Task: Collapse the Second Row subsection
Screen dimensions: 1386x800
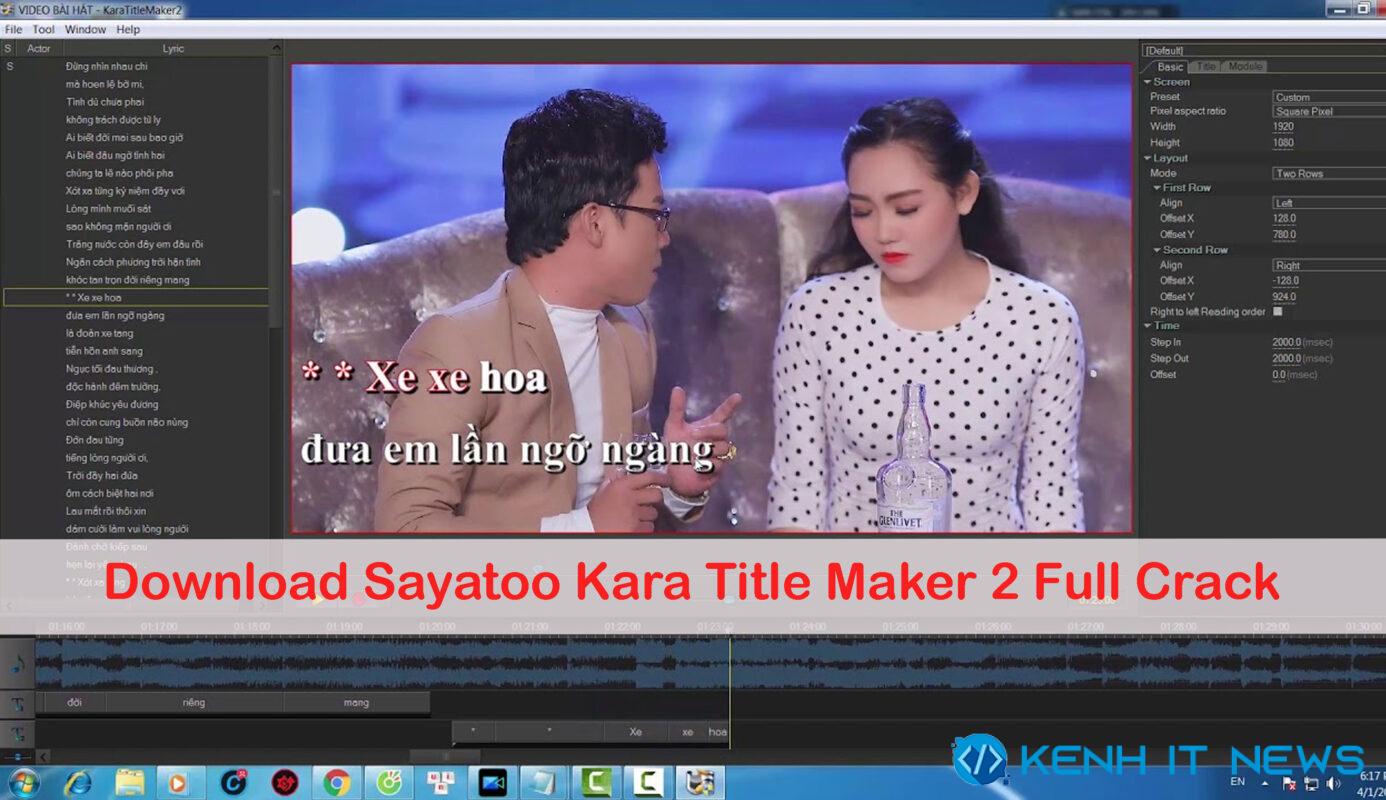Action: pyautogui.click(x=1157, y=250)
